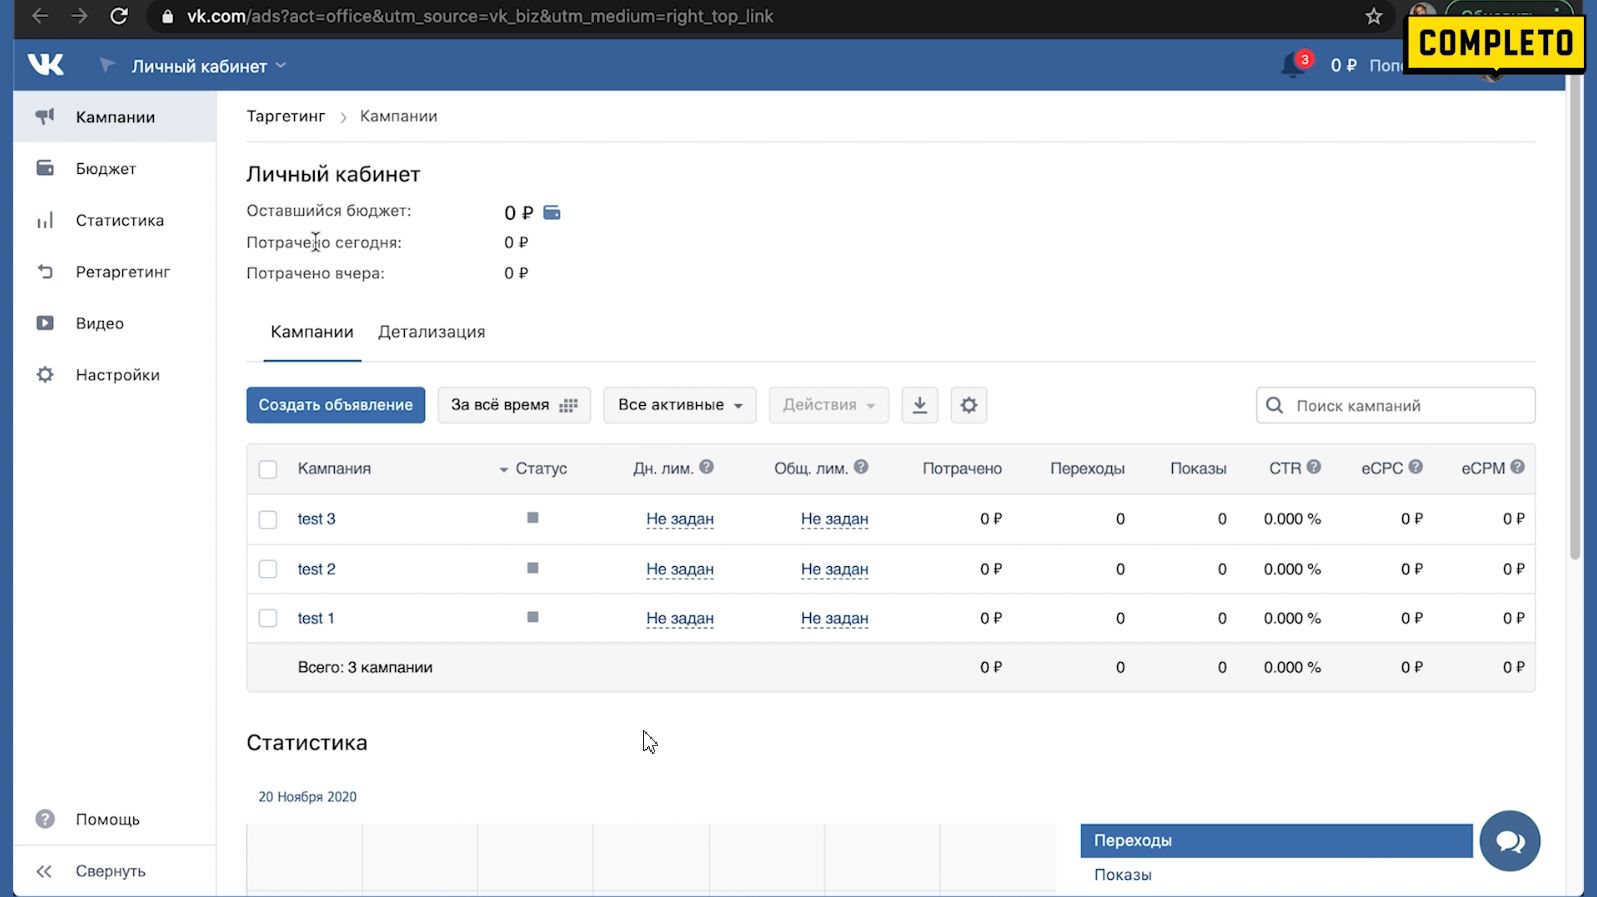This screenshot has width=1597, height=897.
Task: Click the Создать объявление button
Action: (336, 405)
